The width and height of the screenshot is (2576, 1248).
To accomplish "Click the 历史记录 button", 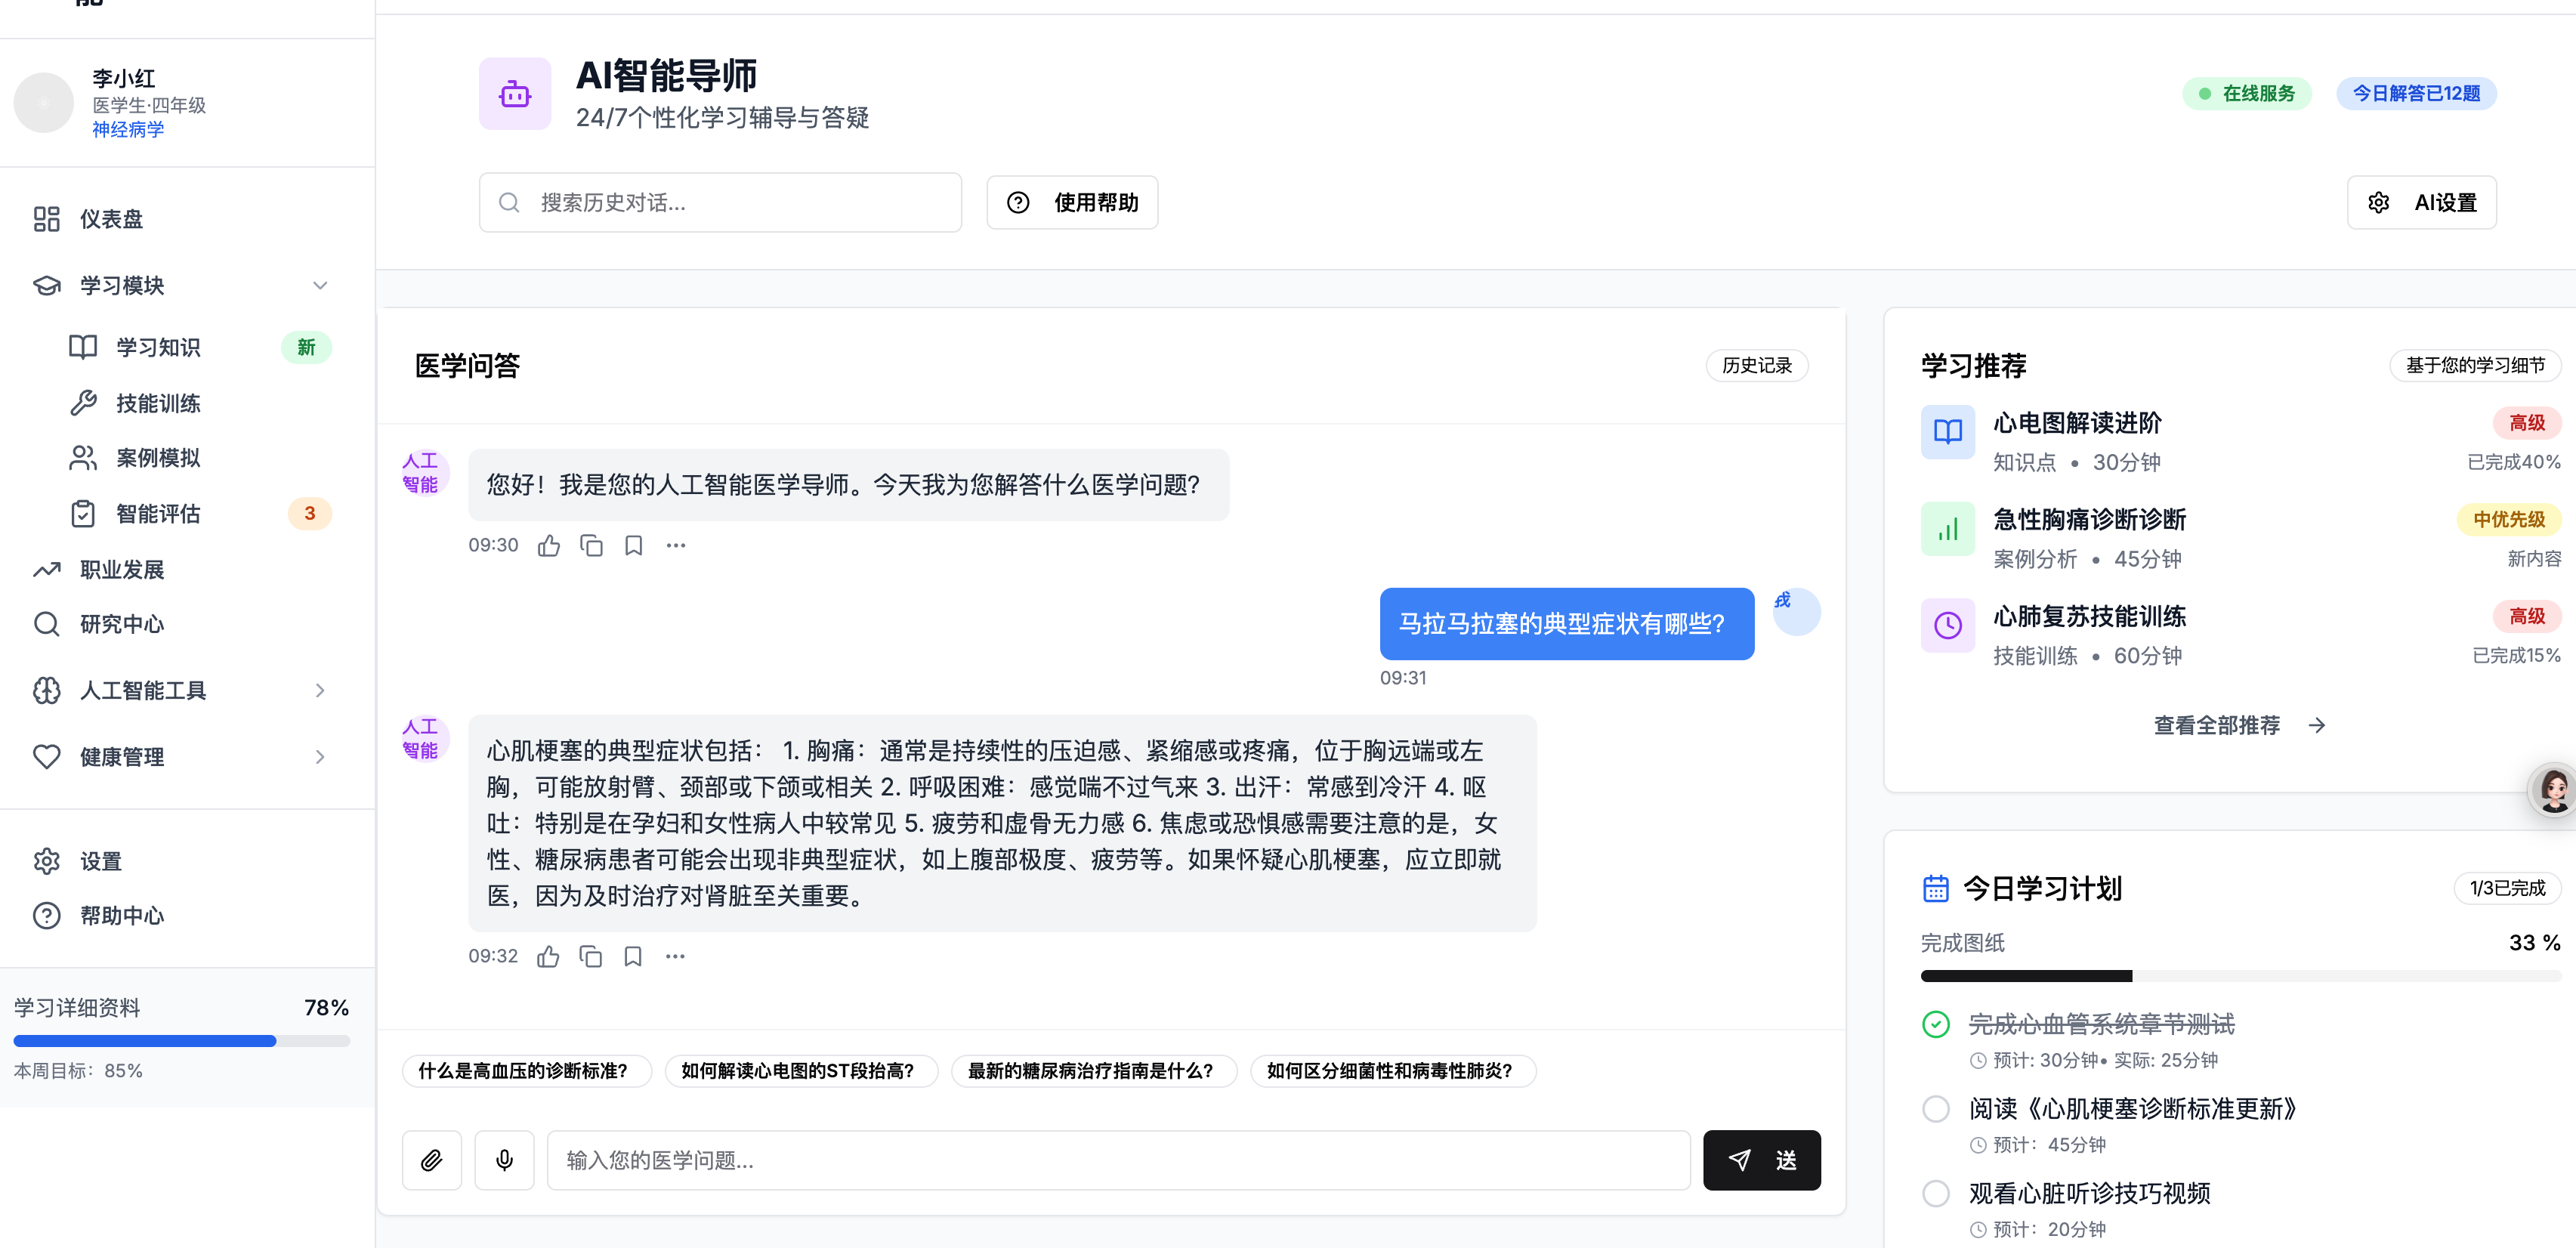I will coord(1756,366).
